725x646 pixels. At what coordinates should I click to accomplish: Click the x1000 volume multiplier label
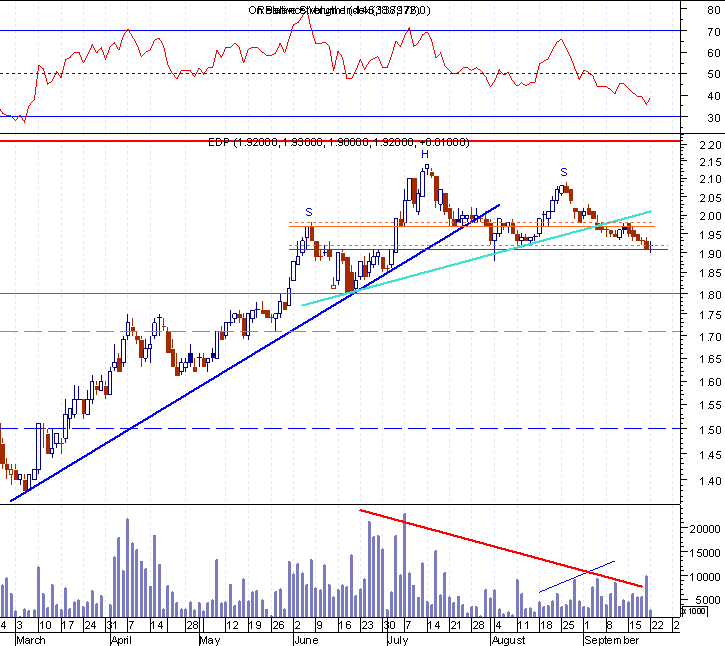click(695, 611)
